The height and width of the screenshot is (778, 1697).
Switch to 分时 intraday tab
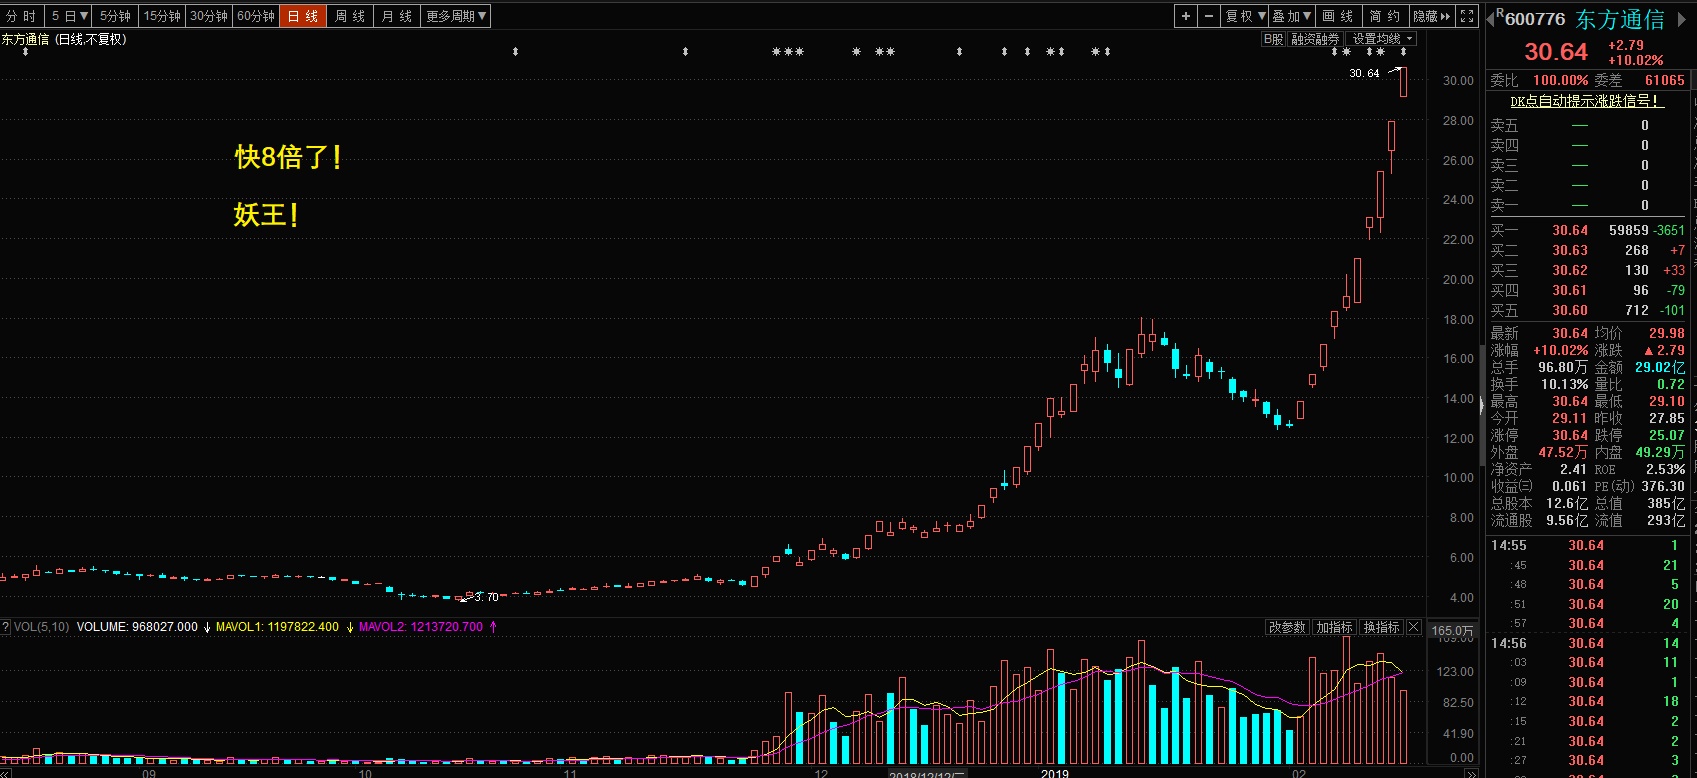[21, 16]
